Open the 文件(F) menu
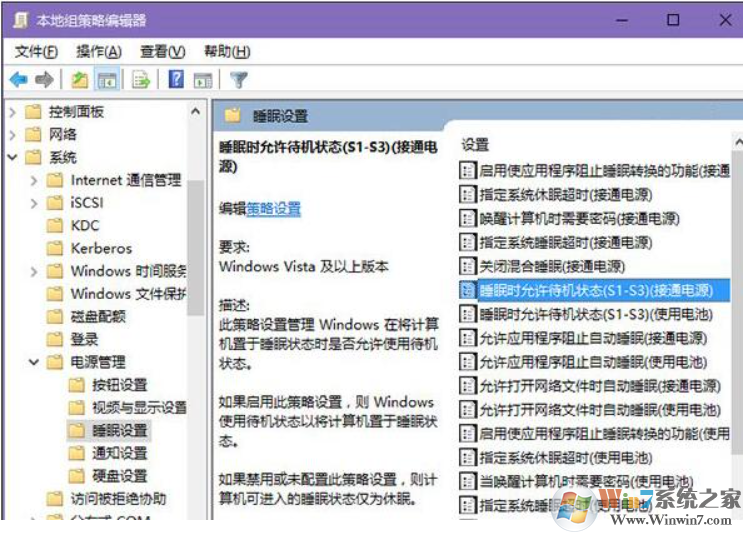 point(36,52)
